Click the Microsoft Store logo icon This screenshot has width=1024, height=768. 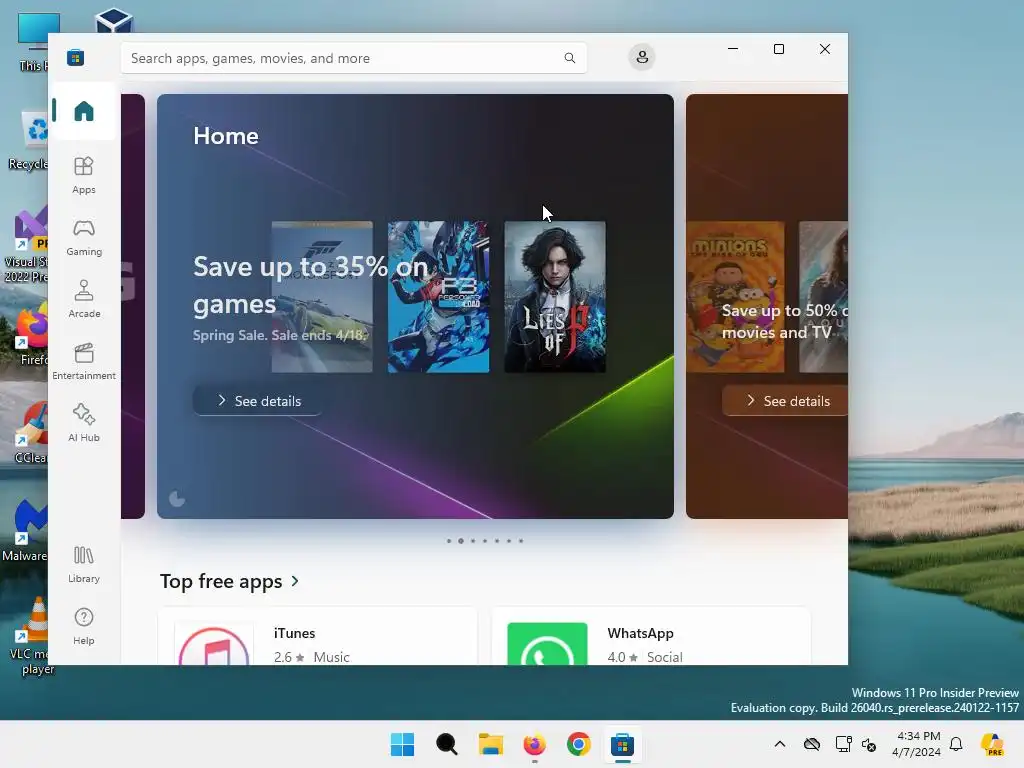[x=75, y=57]
